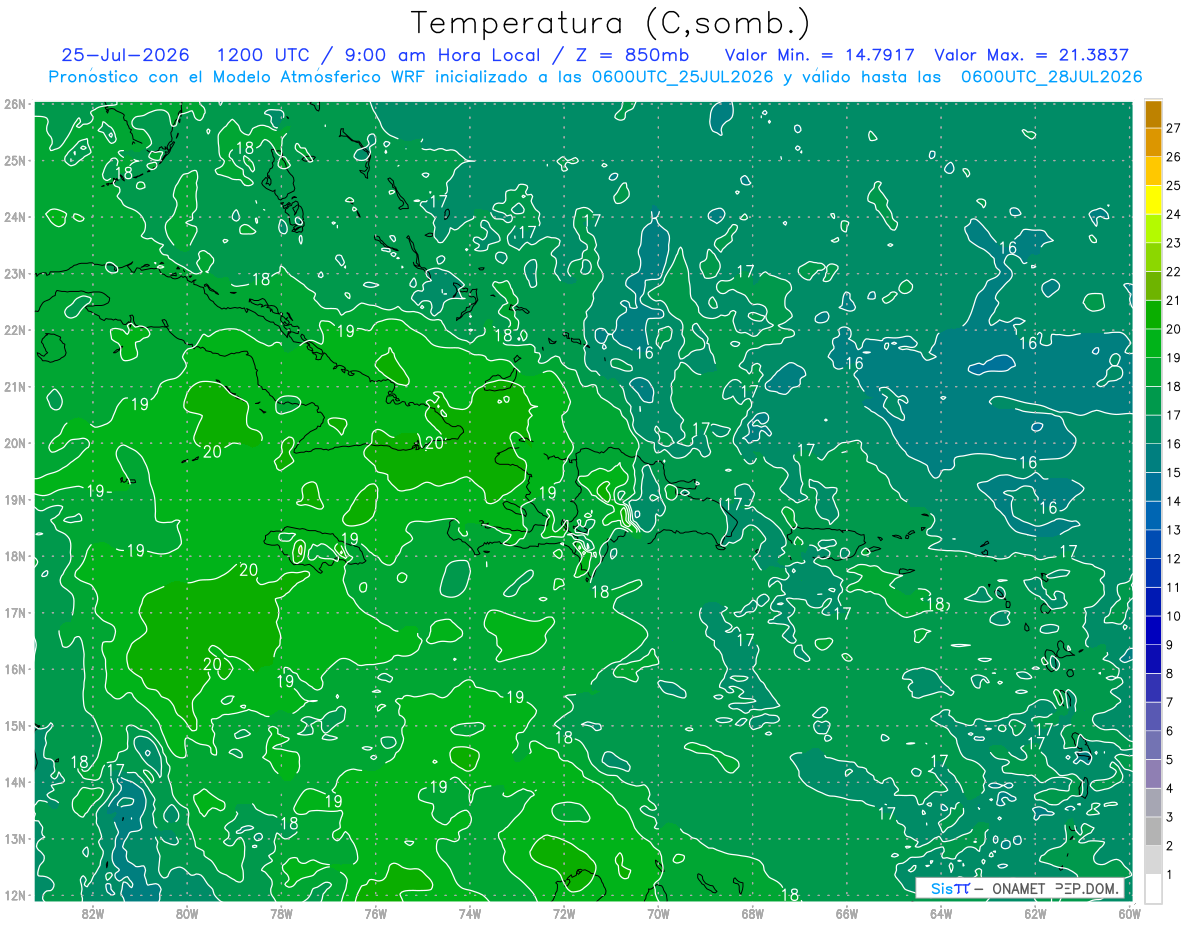
Task: Click the "0600UTC_25JUL2026" initialization time
Action: pos(682,77)
